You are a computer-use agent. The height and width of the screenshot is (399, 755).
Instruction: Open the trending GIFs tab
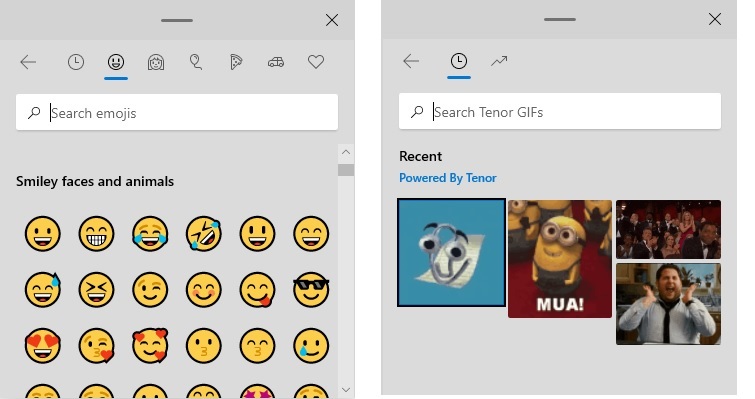499,61
